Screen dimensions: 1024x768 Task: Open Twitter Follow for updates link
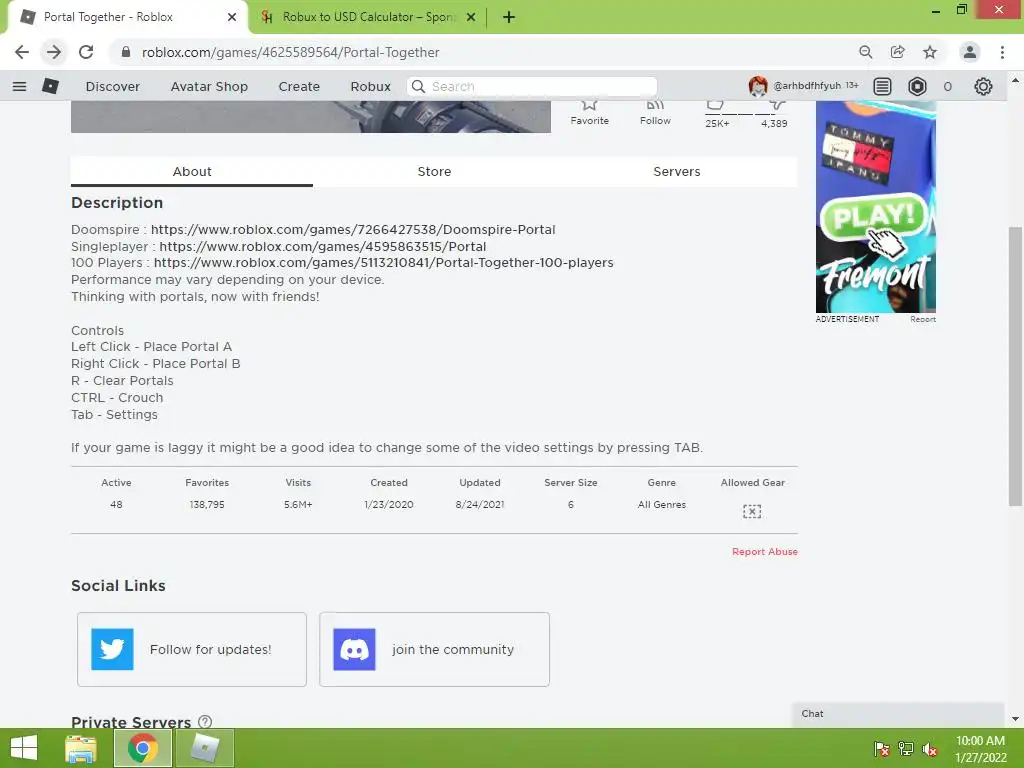[x=192, y=649]
